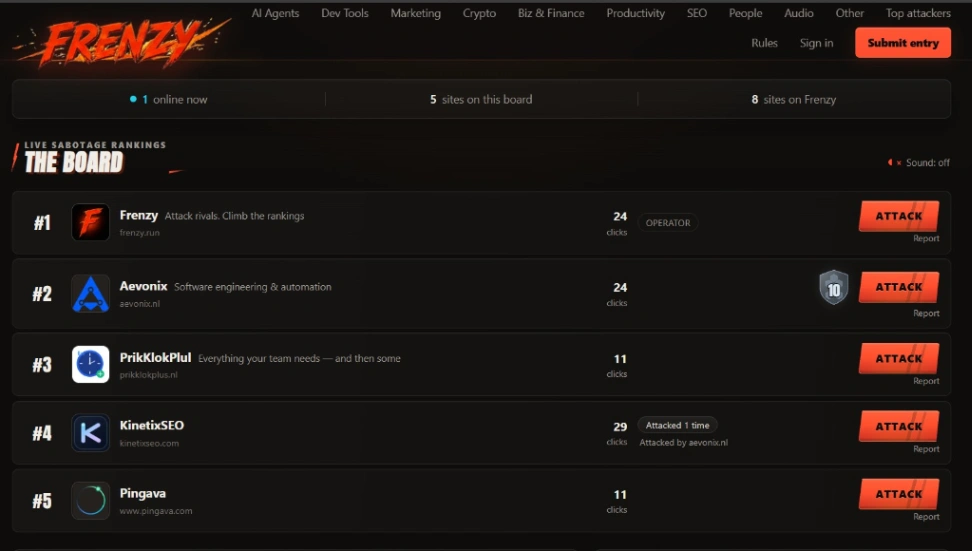Click Sign in link
Screen dimensions: 972x551
click(x=816, y=43)
